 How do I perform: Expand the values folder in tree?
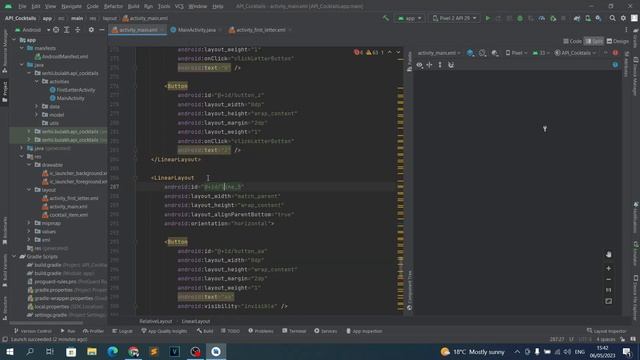29,231
